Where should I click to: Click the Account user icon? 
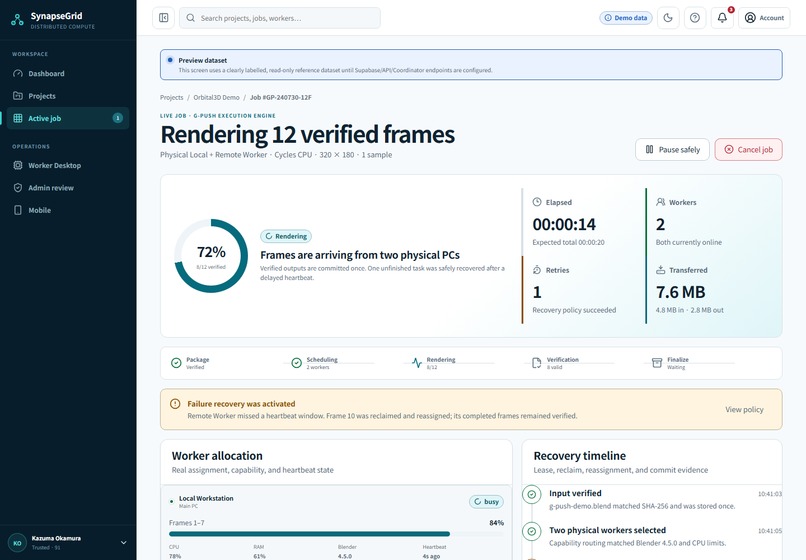[750, 18]
